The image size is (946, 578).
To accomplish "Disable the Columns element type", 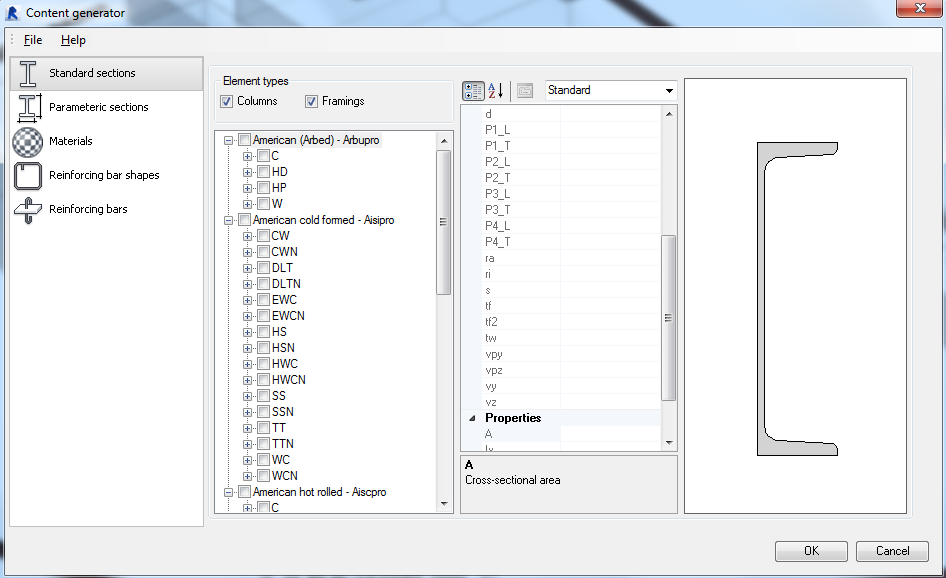I will (x=226, y=101).
